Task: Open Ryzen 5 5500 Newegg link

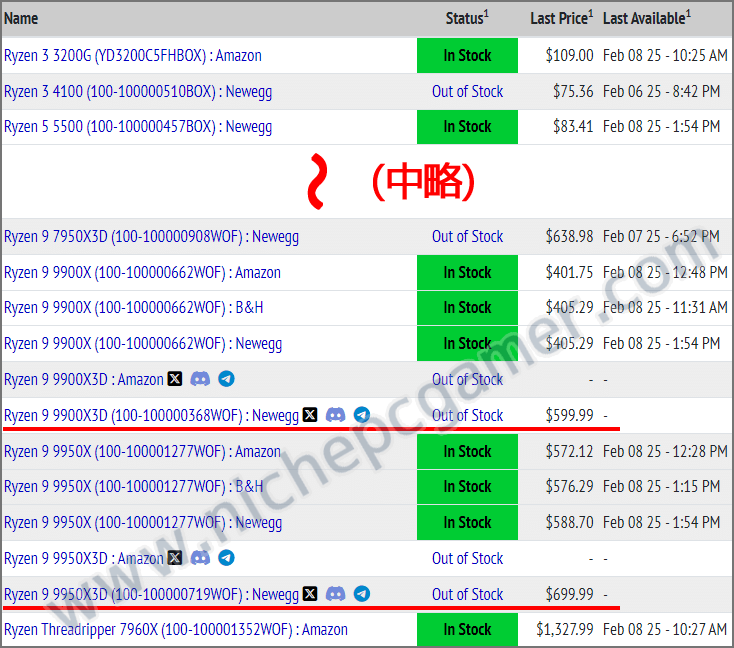Action: coord(138,127)
